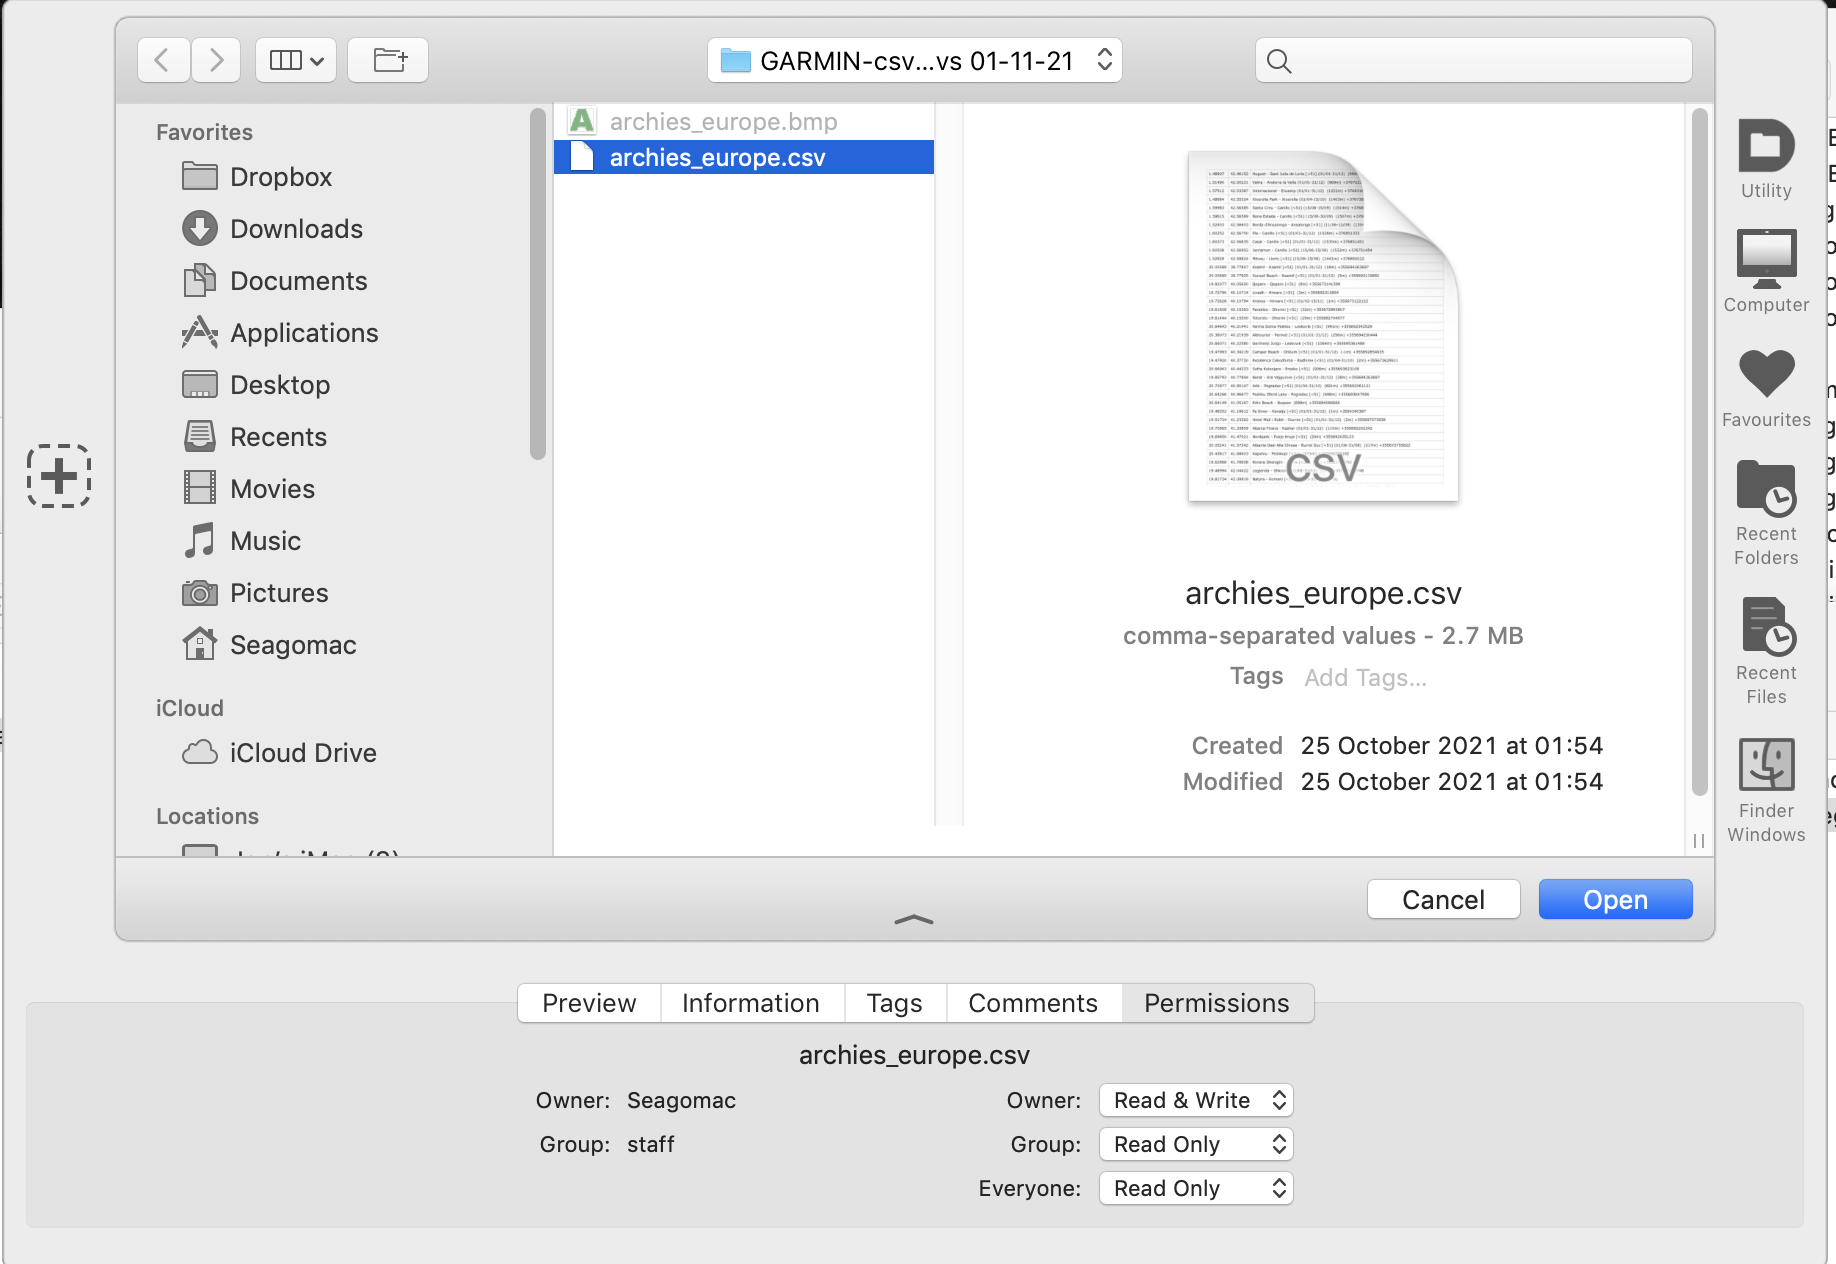Open the GARMIN-csv folder path popup

click(915, 61)
